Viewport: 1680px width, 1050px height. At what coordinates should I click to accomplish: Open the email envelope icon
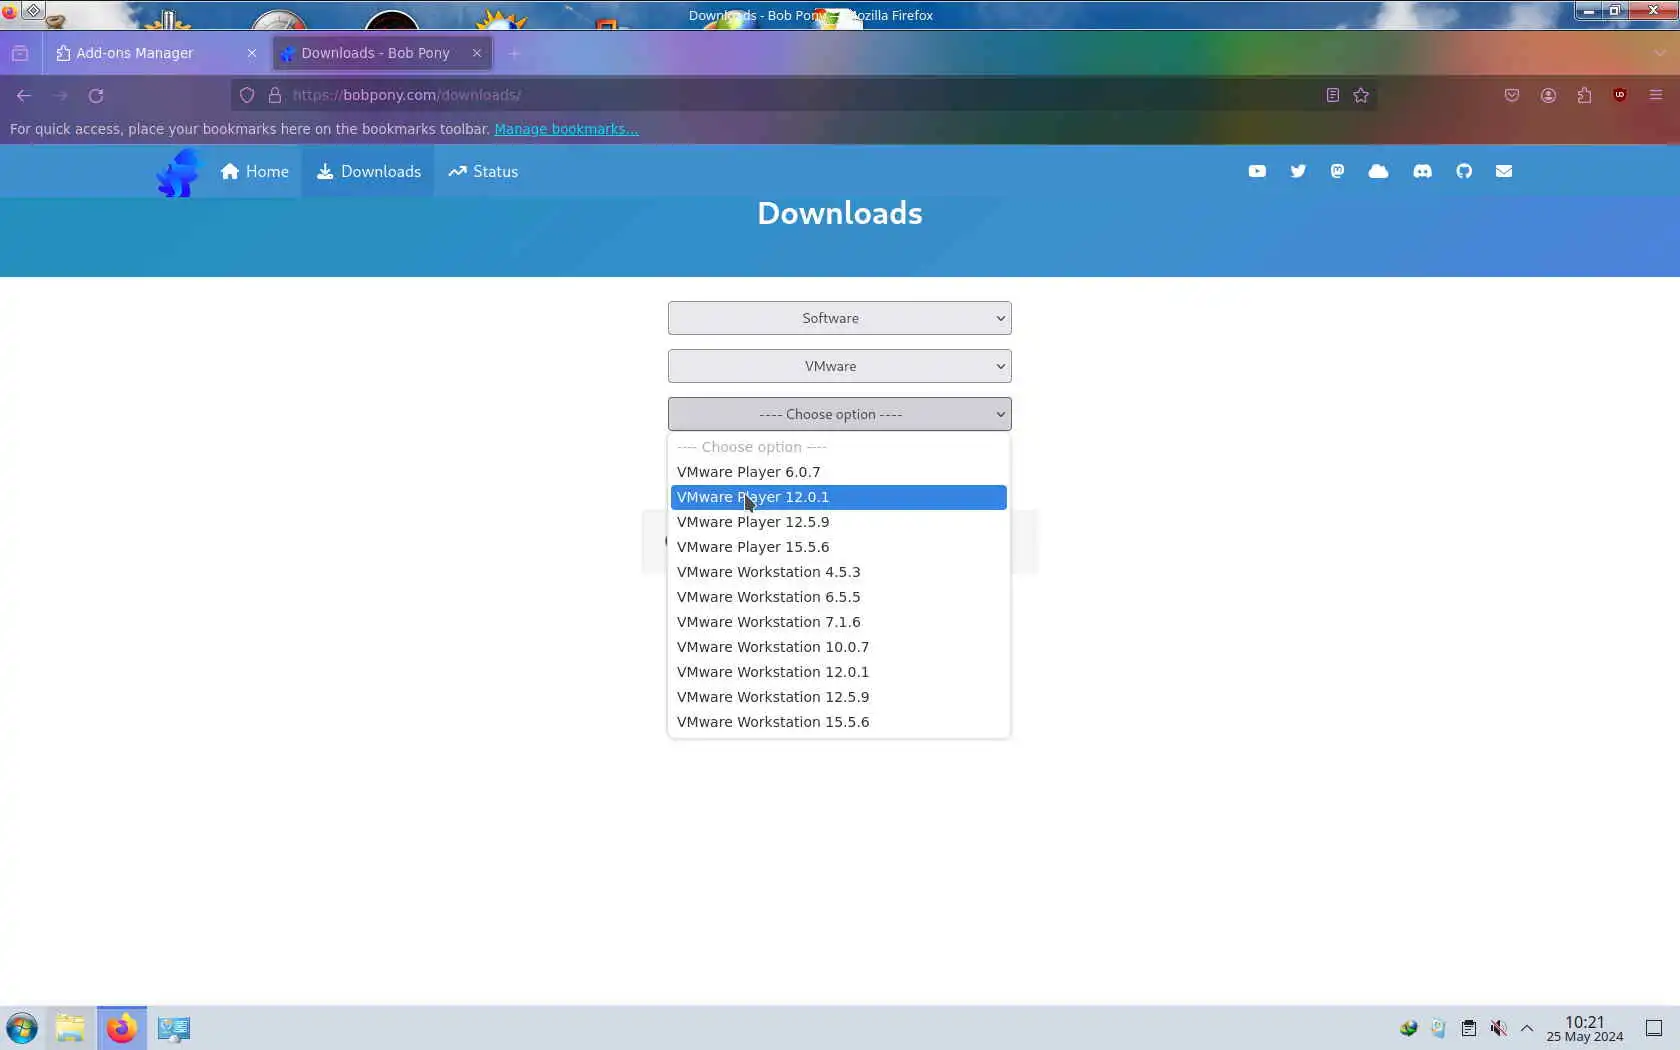(1504, 171)
